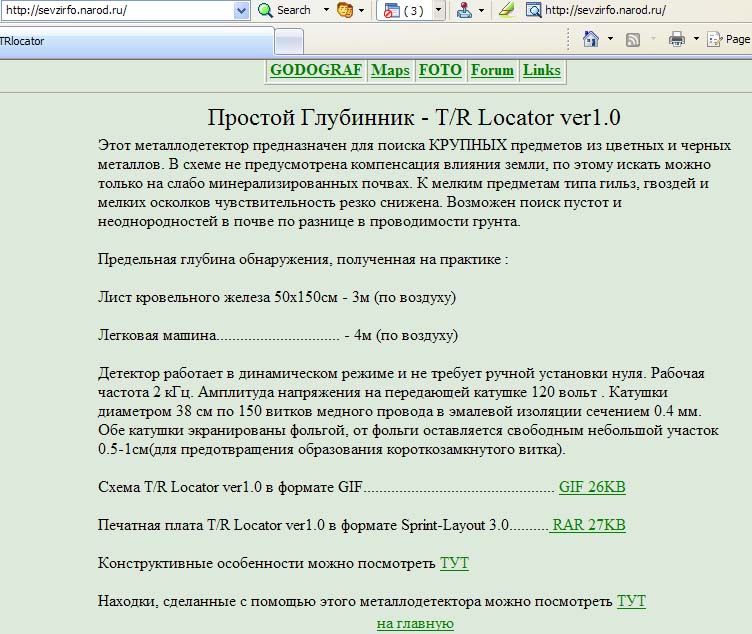Screen dimensions: 752x634
Task: Click the RSS feeds icon
Action: pos(633,39)
